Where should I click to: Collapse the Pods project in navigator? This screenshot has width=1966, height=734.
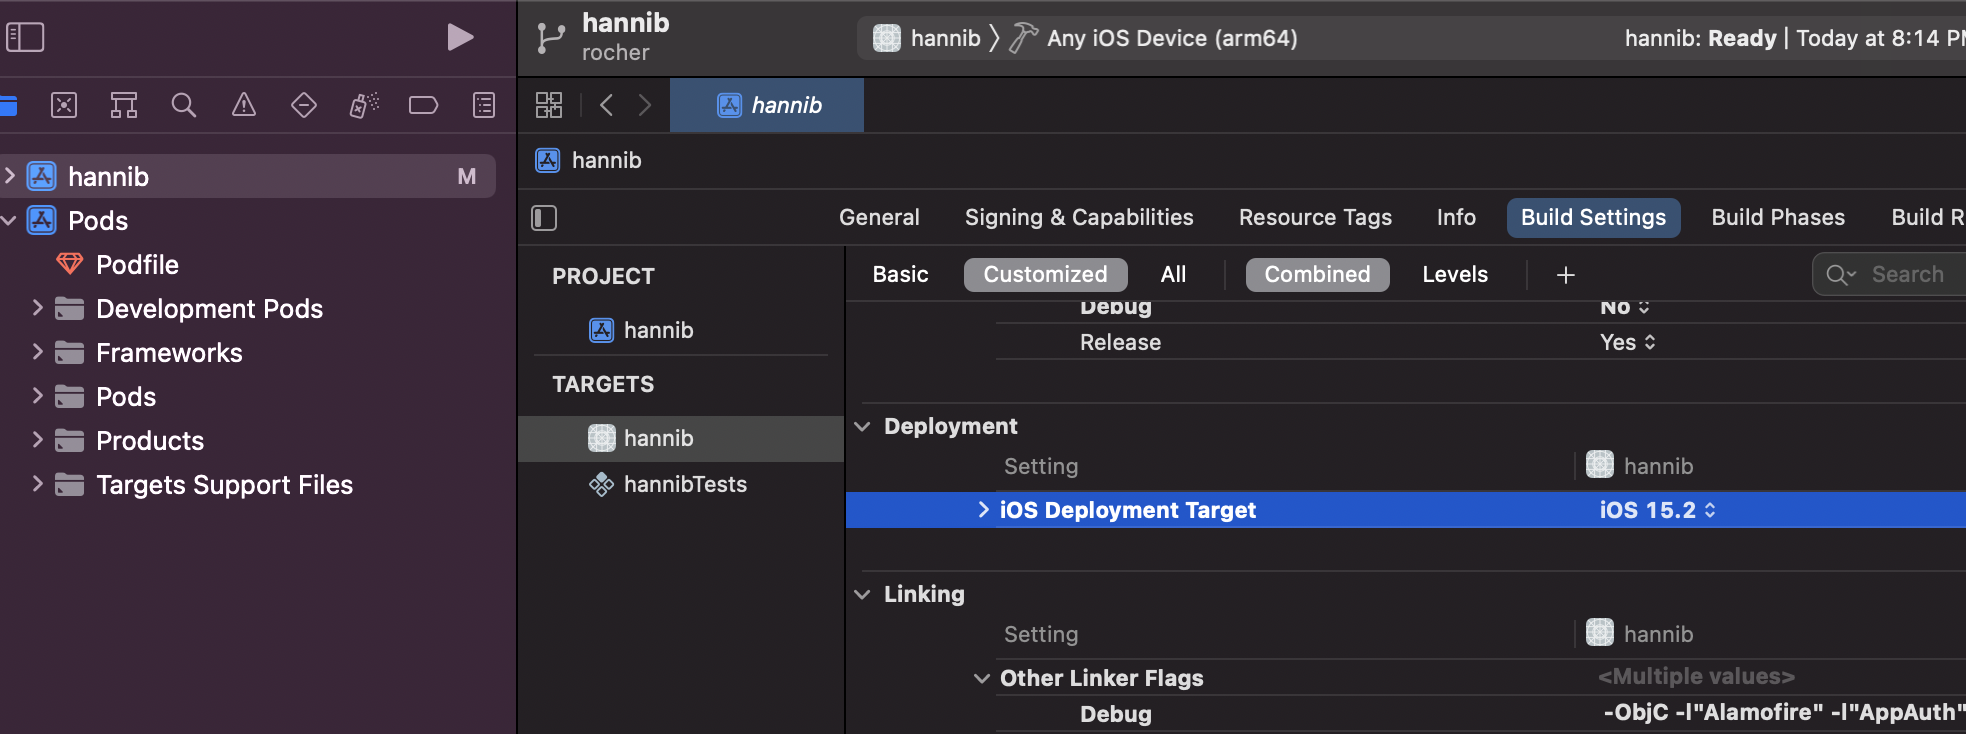point(9,220)
